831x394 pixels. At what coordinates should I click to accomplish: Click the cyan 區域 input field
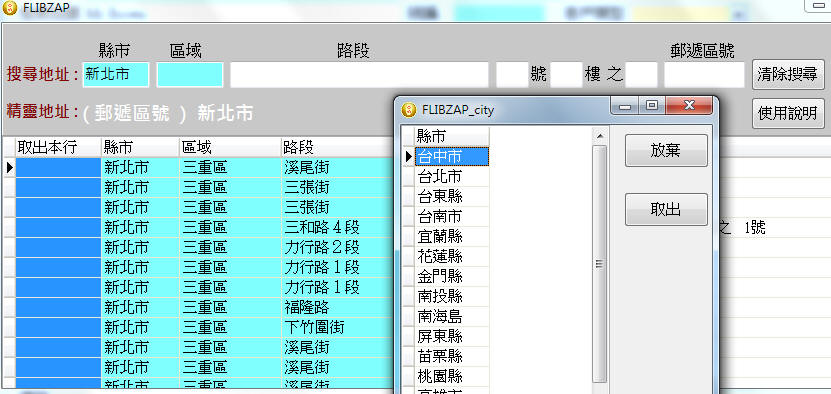click(x=190, y=74)
